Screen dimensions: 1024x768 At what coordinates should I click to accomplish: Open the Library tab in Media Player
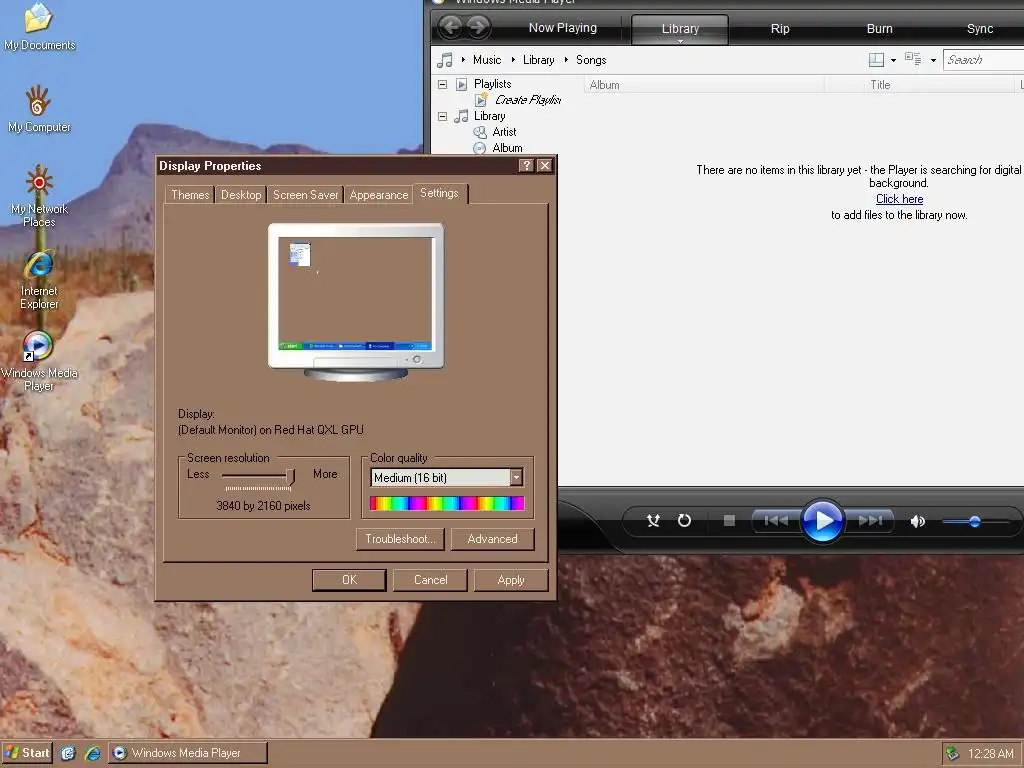(680, 29)
